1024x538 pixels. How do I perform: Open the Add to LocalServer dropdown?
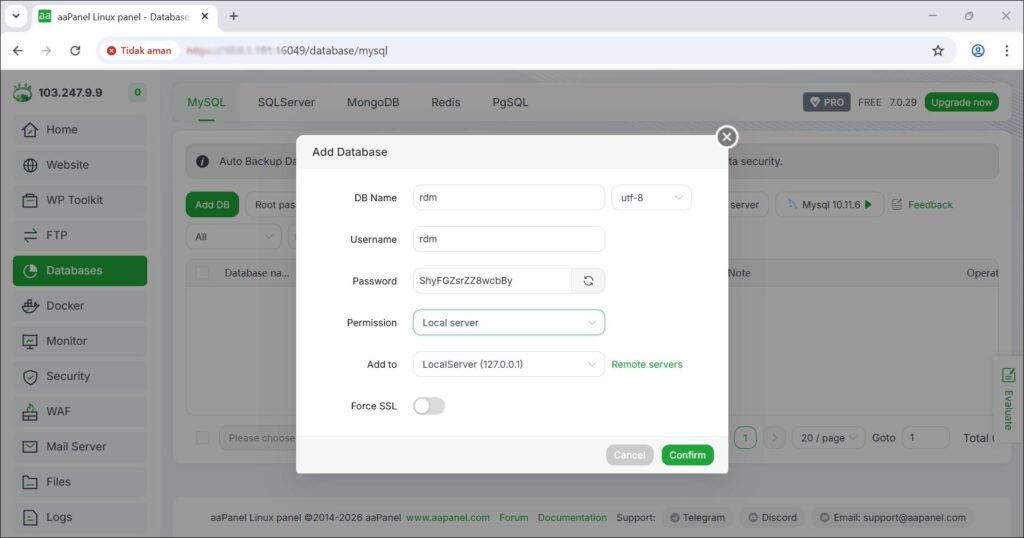[509, 364]
